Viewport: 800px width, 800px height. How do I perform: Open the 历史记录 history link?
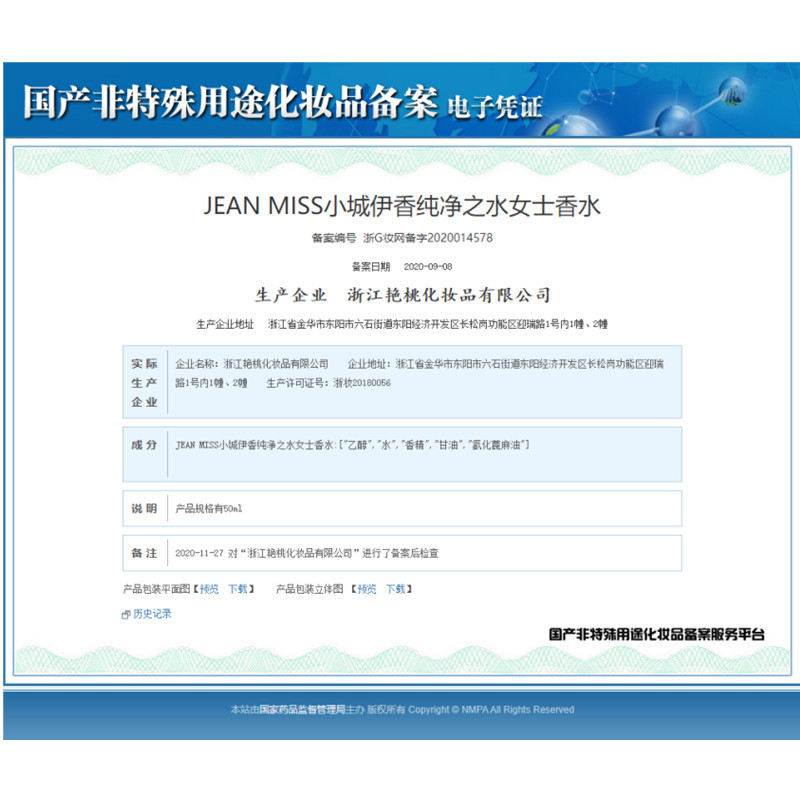[x=152, y=614]
